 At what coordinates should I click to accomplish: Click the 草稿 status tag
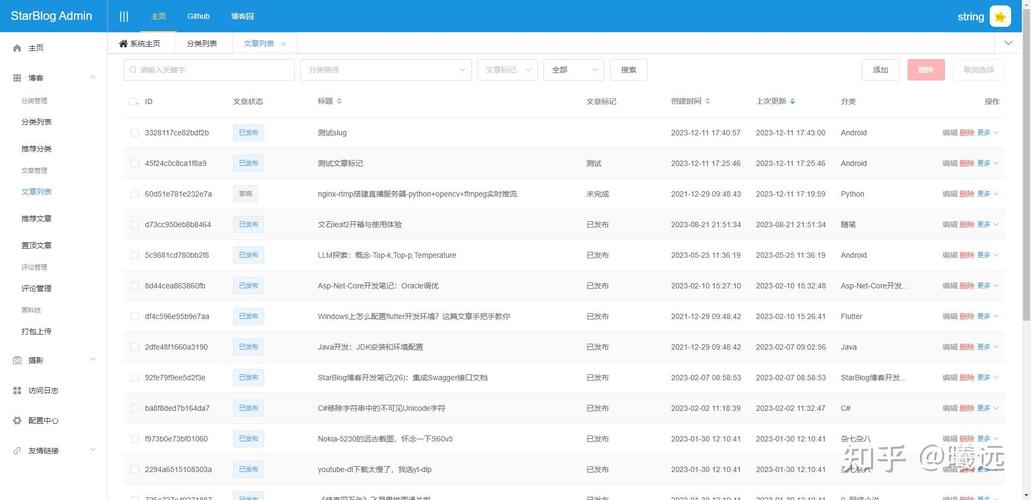tap(245, 194)
